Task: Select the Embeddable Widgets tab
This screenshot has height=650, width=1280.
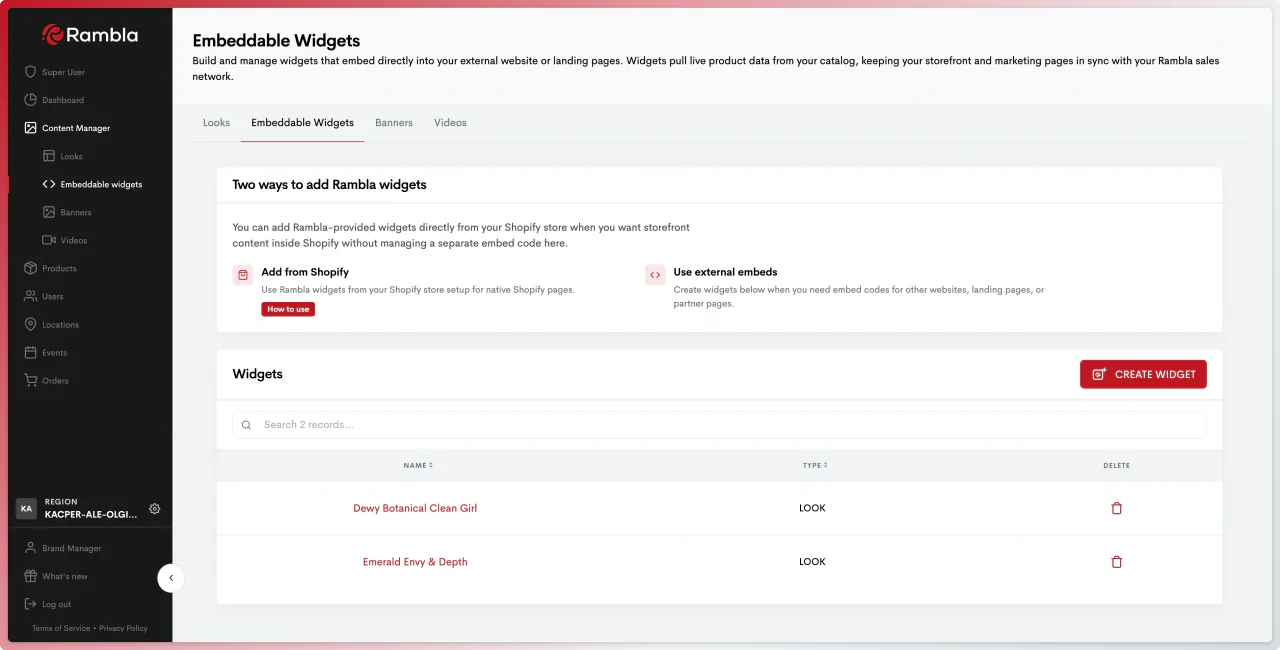Action: coord(302,123)
